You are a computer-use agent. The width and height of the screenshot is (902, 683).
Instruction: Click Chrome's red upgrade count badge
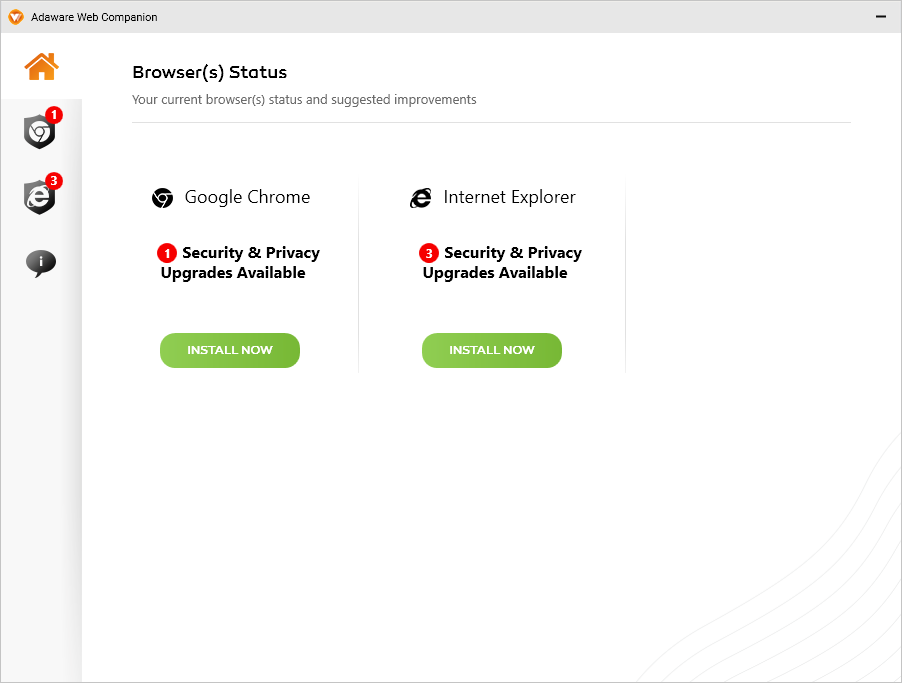click(167, 253)
